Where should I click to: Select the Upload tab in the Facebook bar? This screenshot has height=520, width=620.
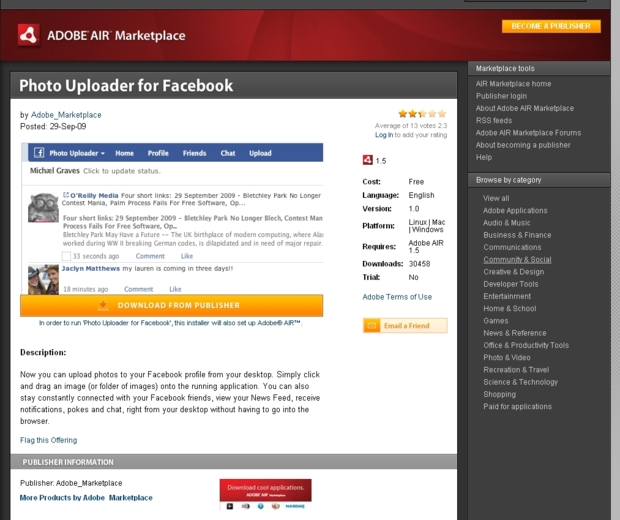tap(260, 153)
